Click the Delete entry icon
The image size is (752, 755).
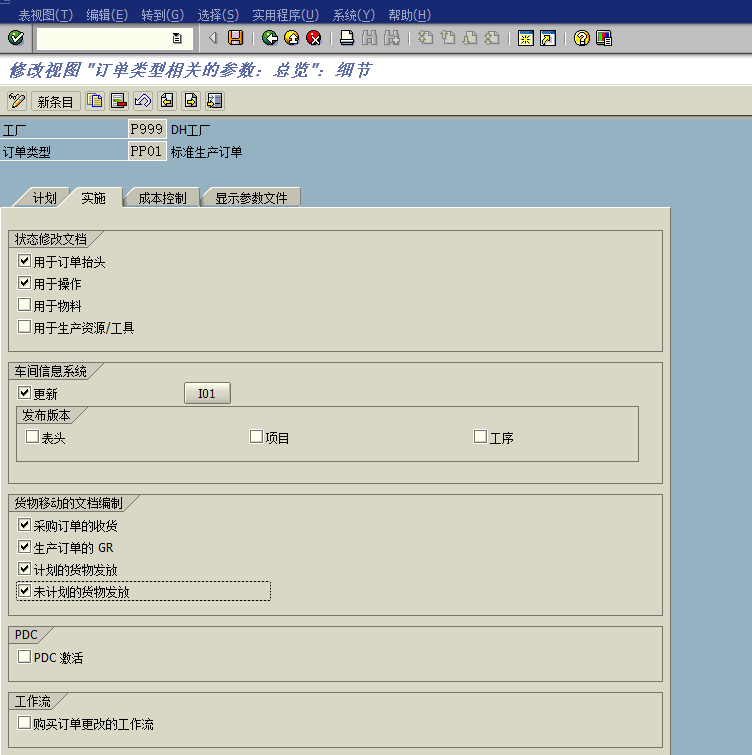[118, 101]
